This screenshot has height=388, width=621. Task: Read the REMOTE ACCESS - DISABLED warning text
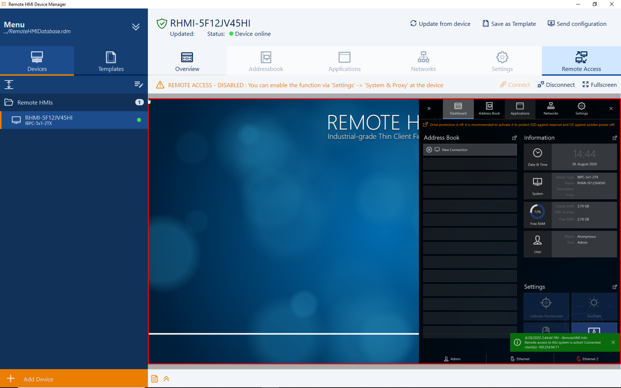[305, 85]
